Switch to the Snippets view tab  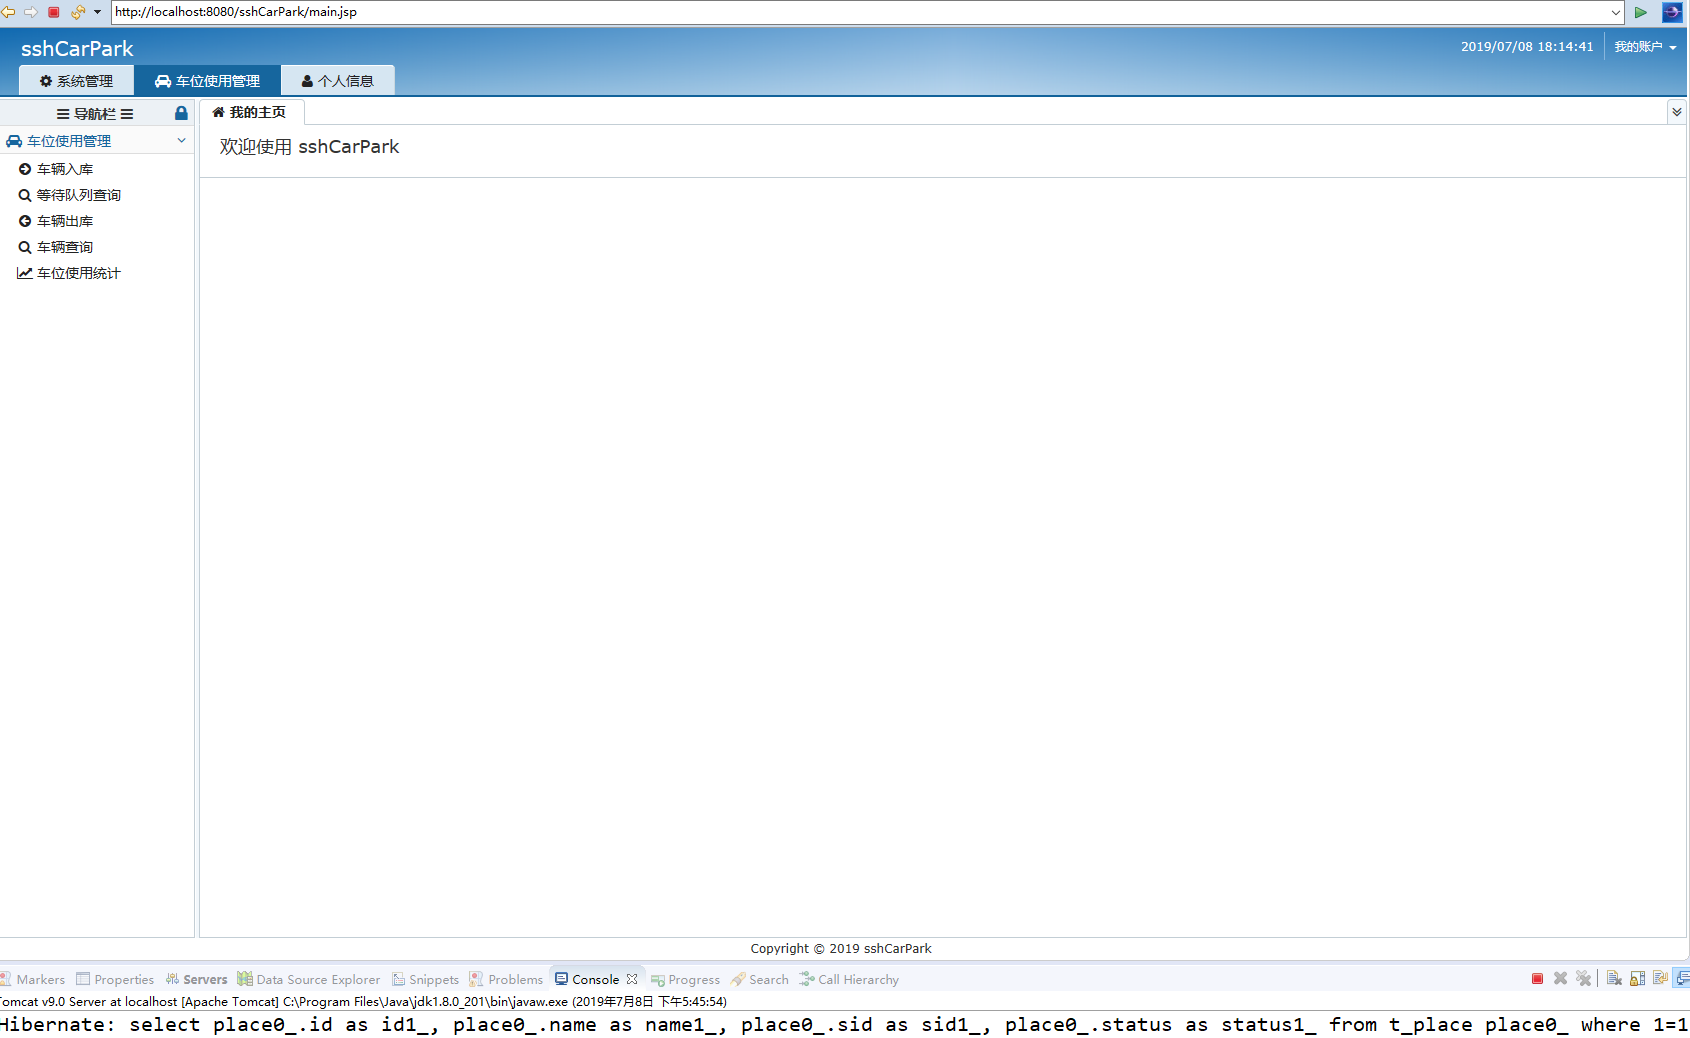(x=426, y=980)
